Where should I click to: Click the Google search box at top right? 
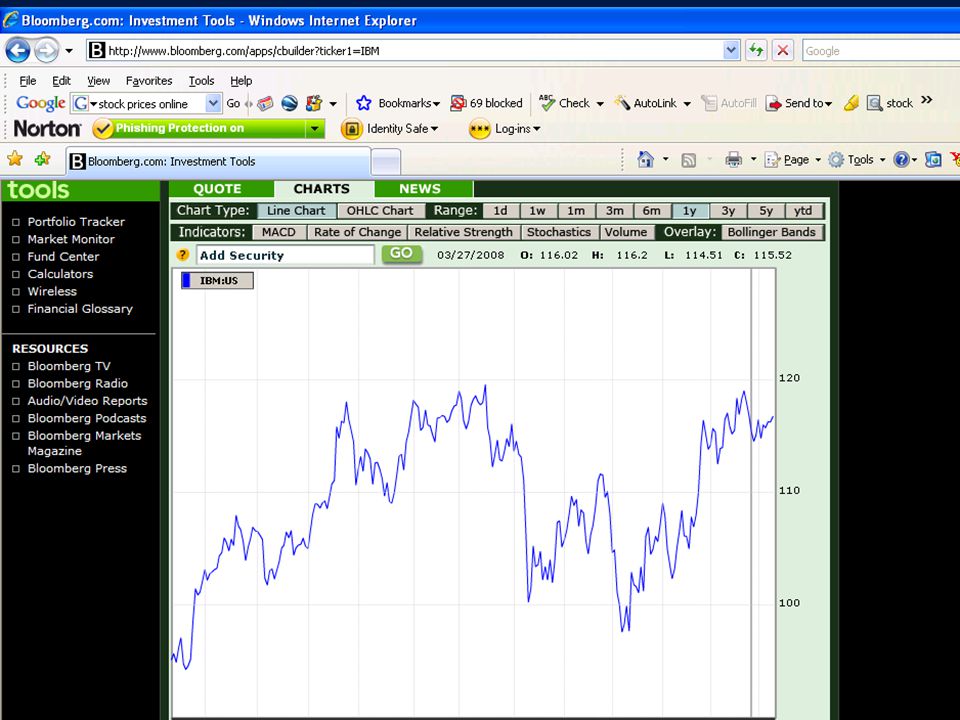(880, 51)
